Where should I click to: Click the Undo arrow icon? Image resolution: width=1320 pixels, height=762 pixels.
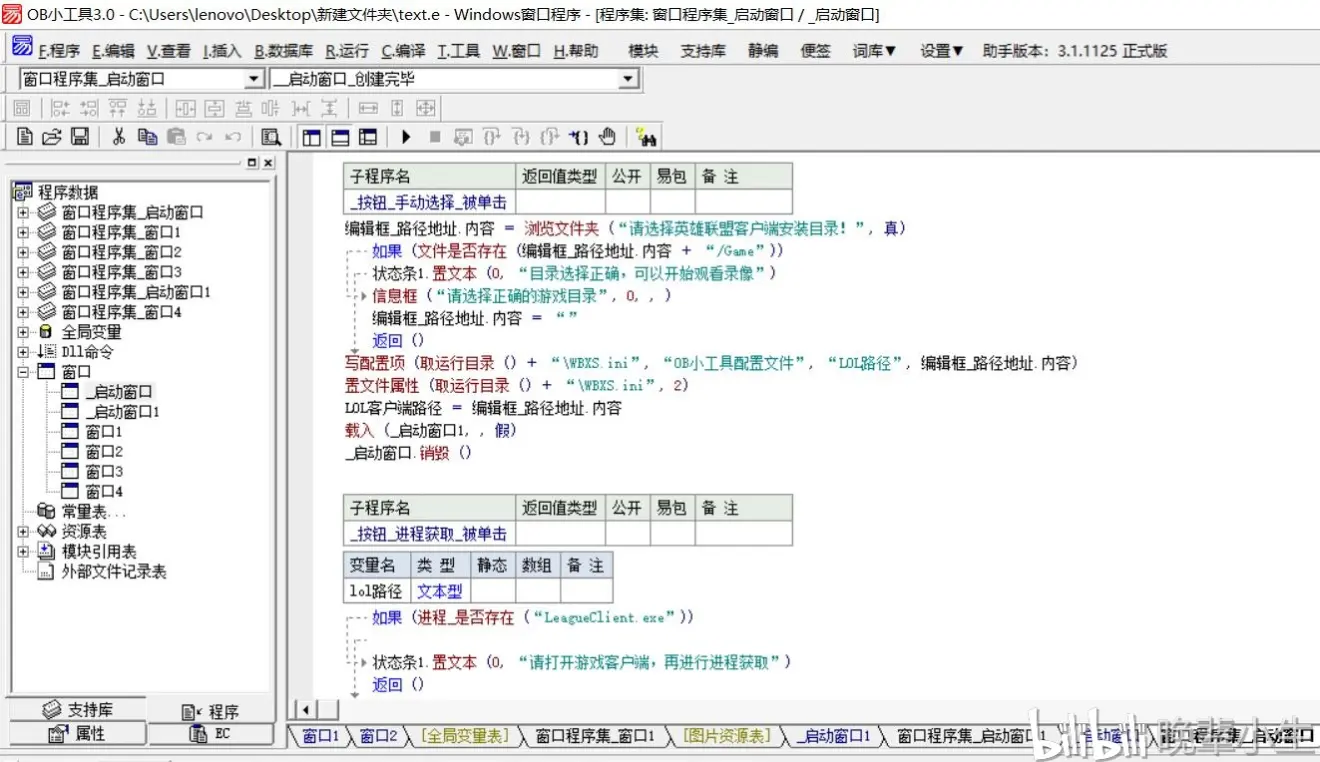[x=233, y=137]
